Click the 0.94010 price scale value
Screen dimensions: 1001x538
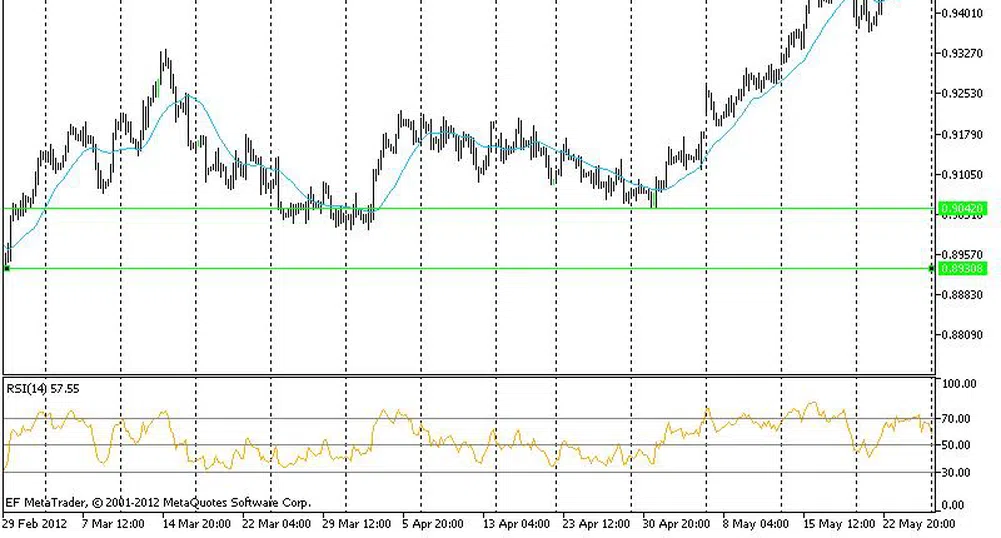pos(962,13)
